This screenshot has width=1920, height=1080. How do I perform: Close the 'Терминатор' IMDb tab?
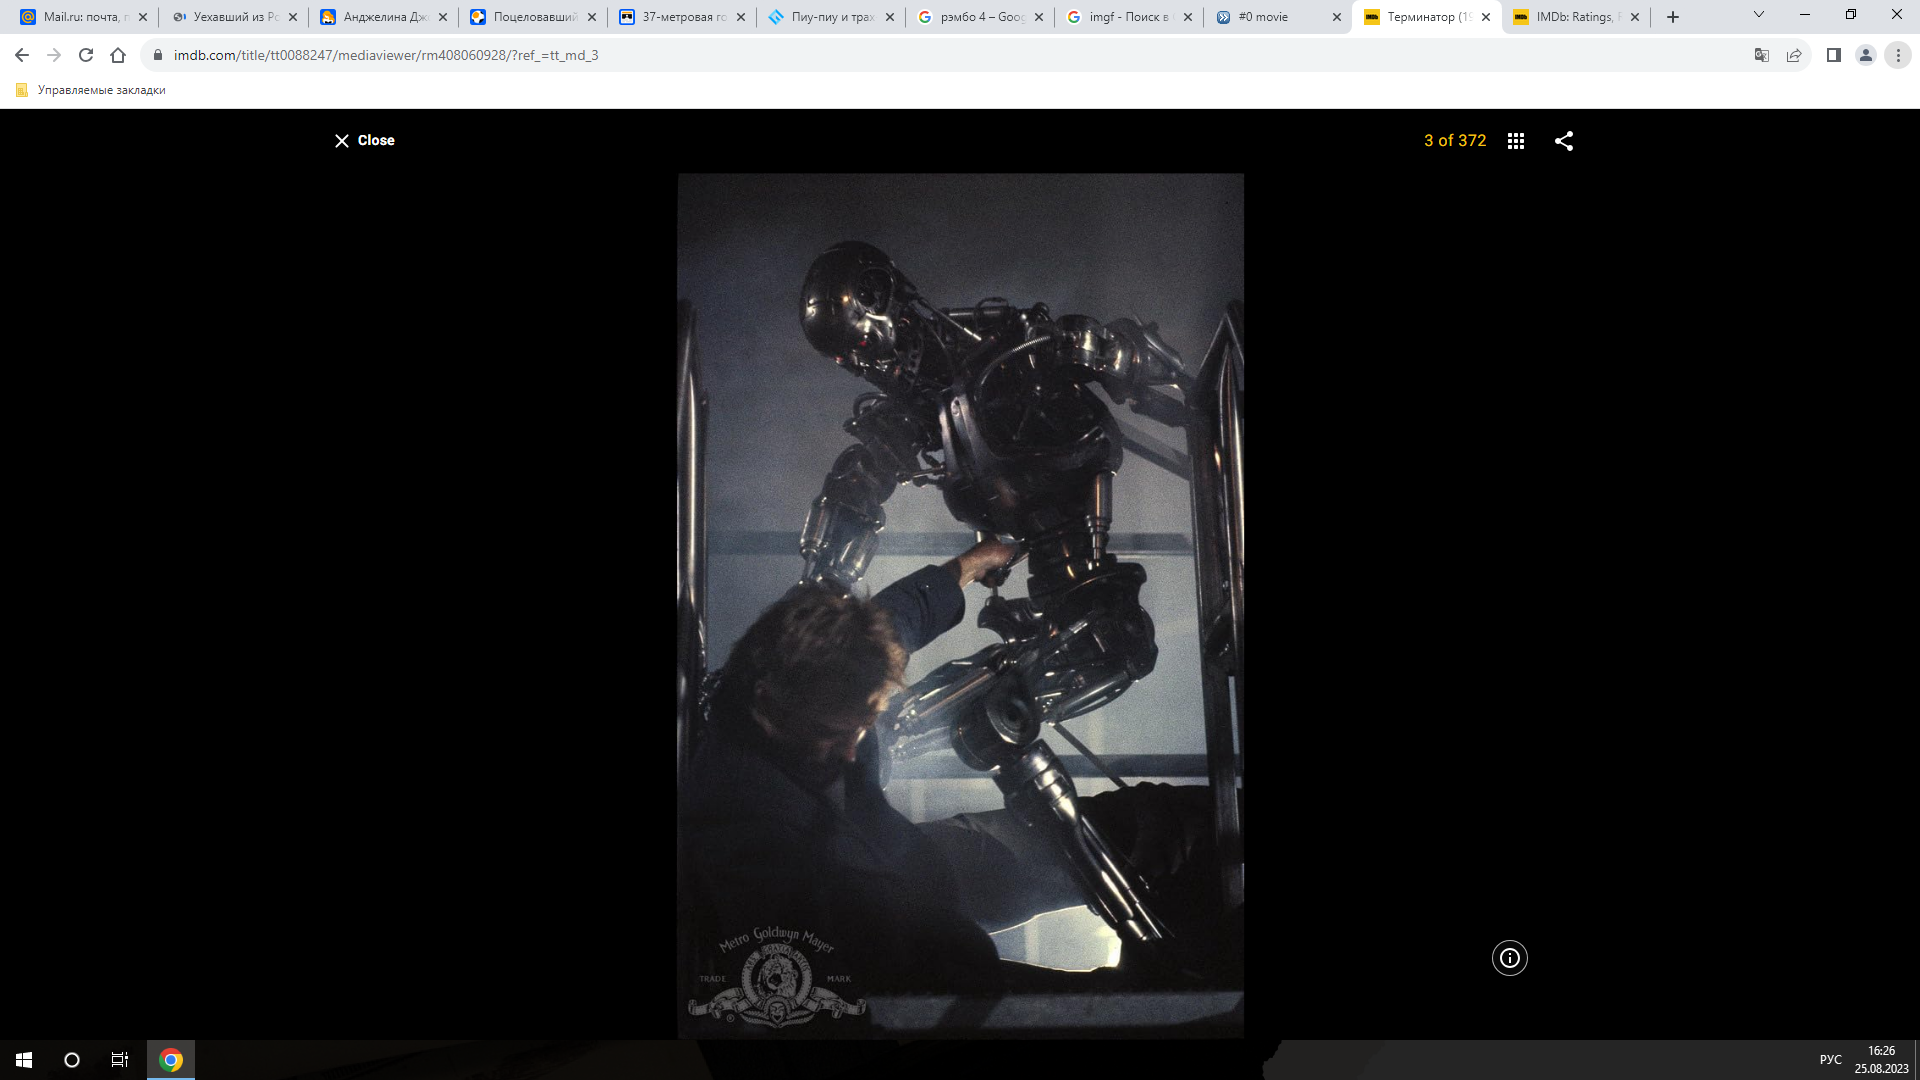1486,17
